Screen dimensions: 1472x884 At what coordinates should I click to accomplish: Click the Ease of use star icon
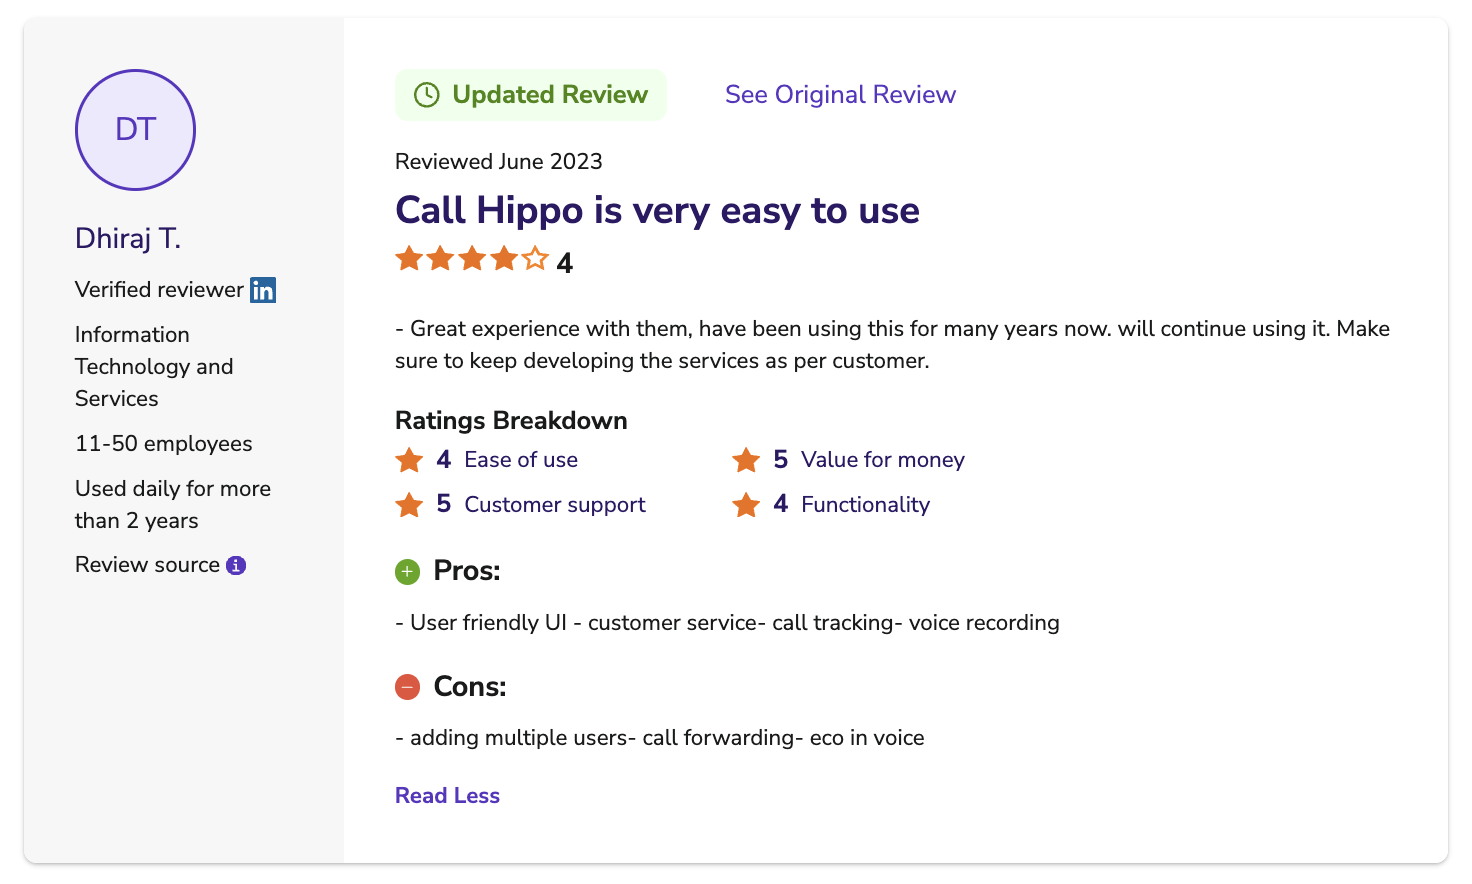tap(409, 460)
